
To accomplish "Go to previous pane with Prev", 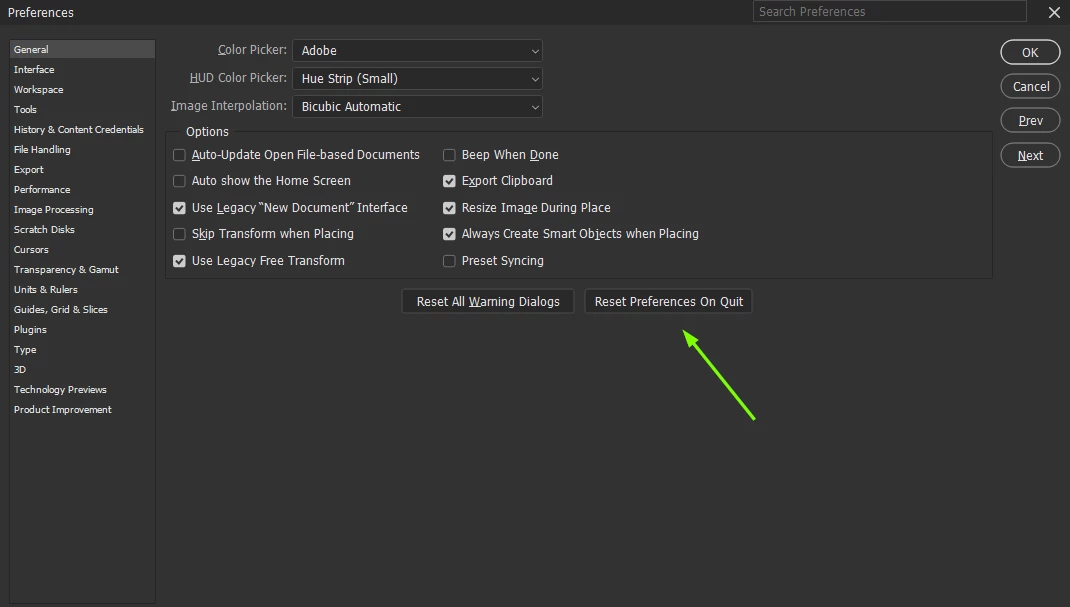I will (x=1030, y=121).
